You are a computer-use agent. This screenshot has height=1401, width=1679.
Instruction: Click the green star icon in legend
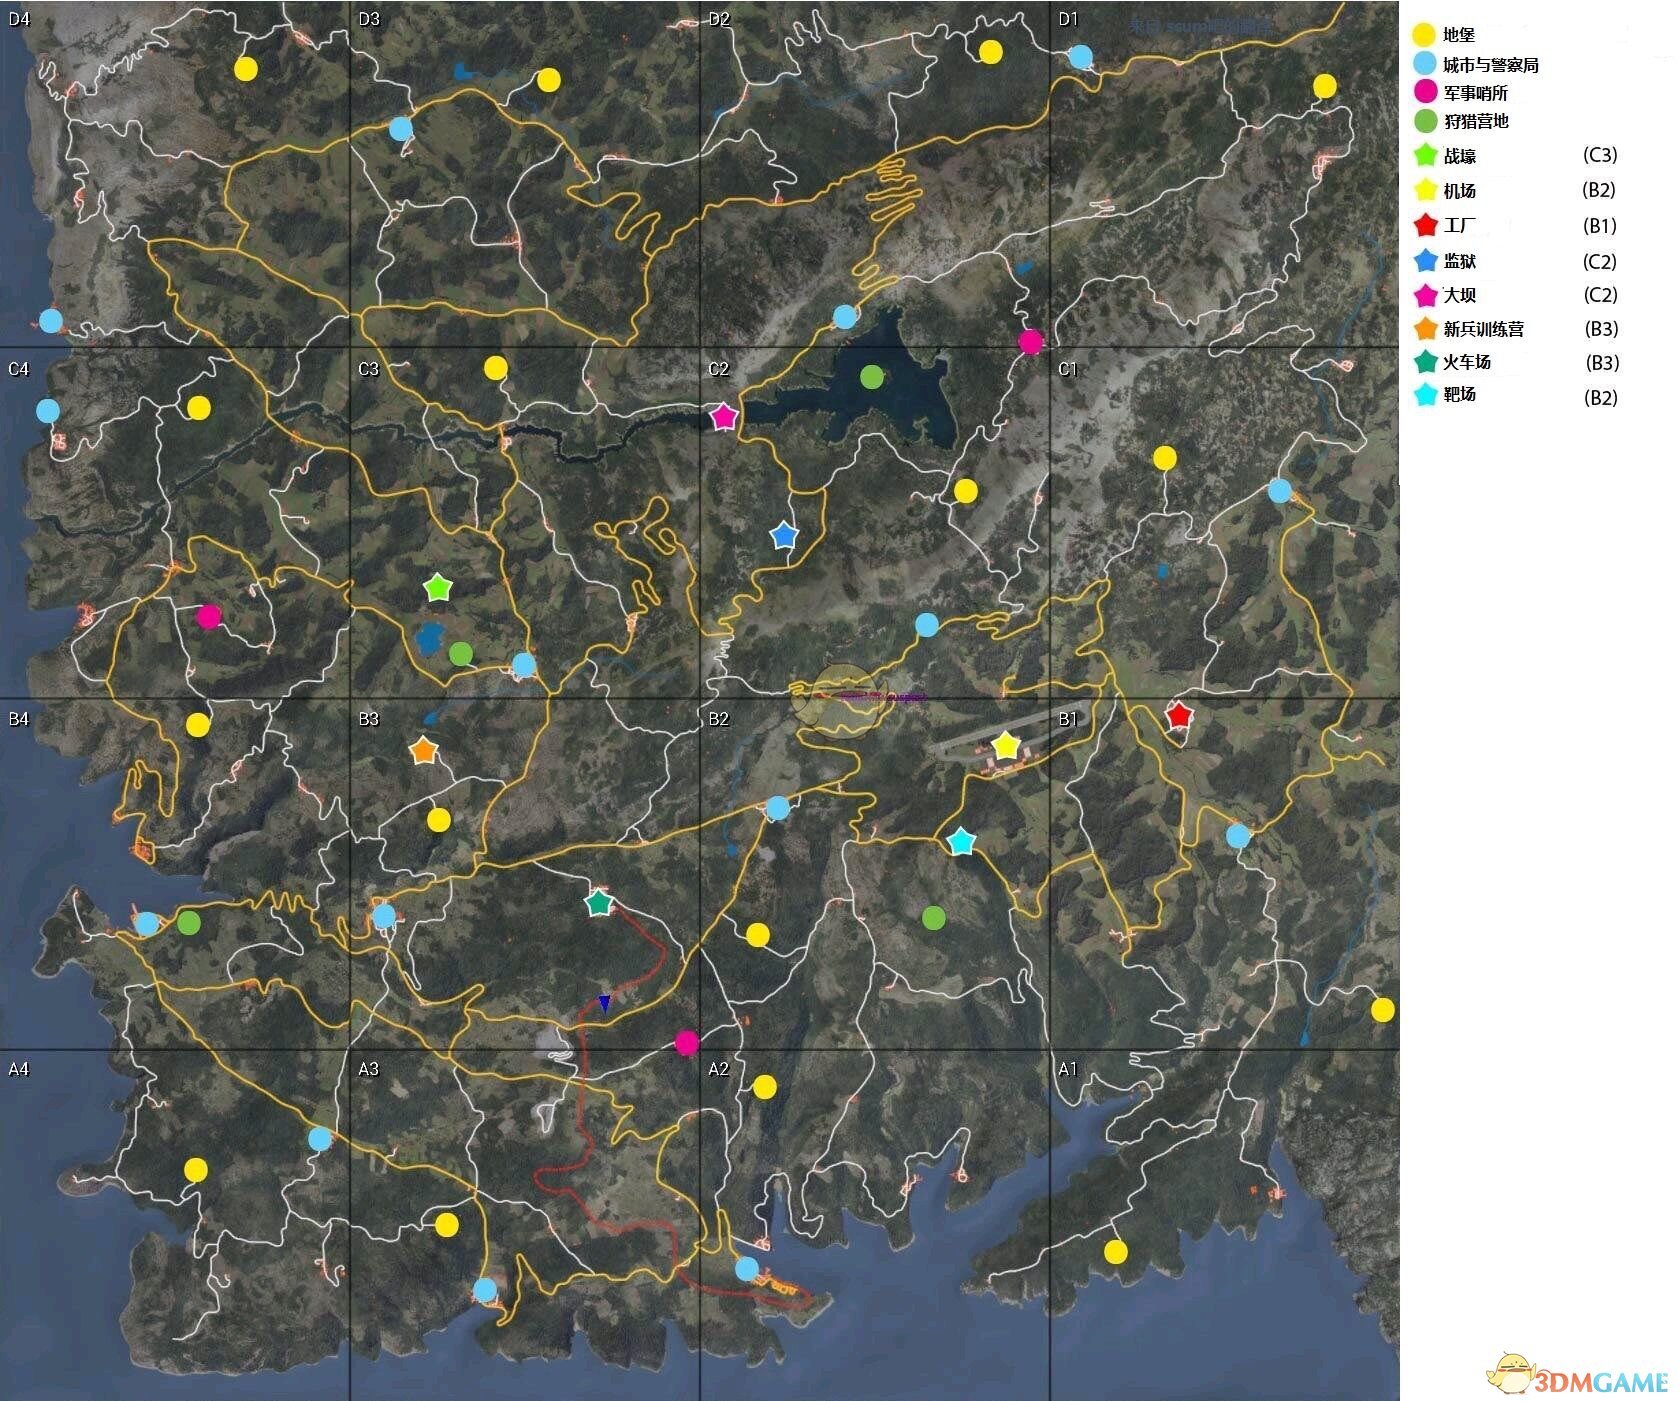[1426, 155]
